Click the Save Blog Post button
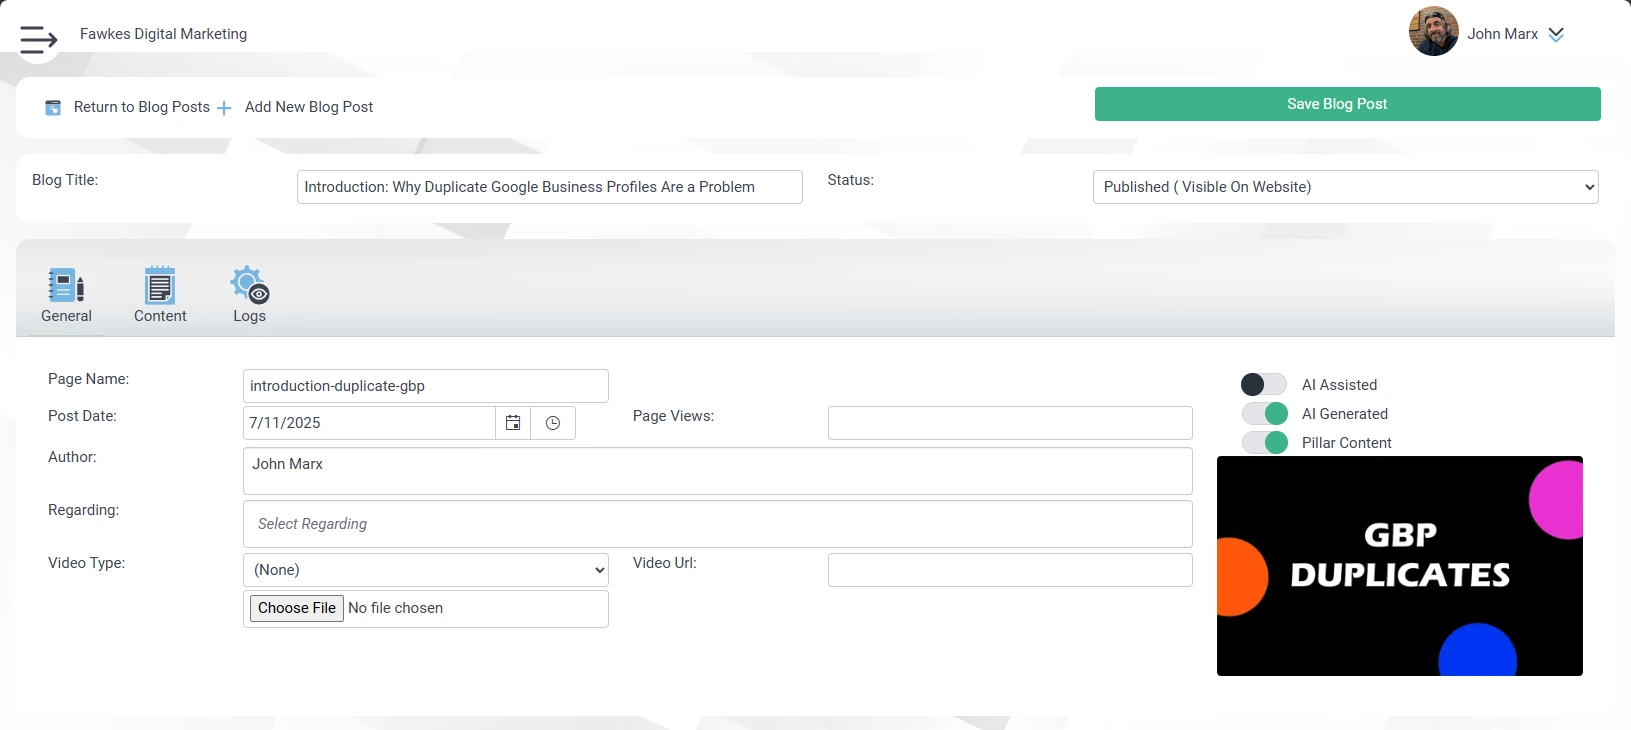The image size is (1631, 730). (x=1347, y=104)
